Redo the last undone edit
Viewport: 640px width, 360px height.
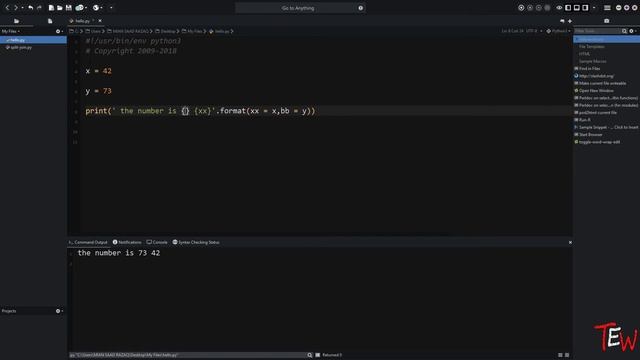[39, 8]
